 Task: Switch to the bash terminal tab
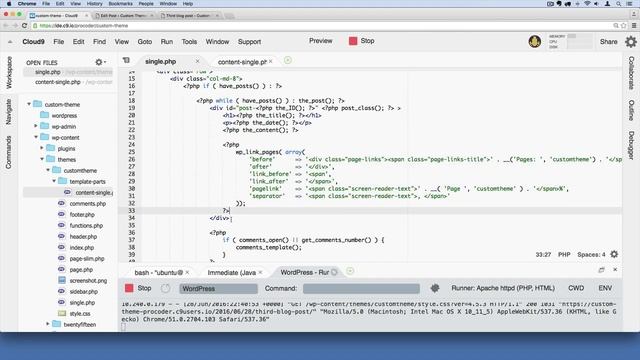pyautogui.click(x=158, y=273)
